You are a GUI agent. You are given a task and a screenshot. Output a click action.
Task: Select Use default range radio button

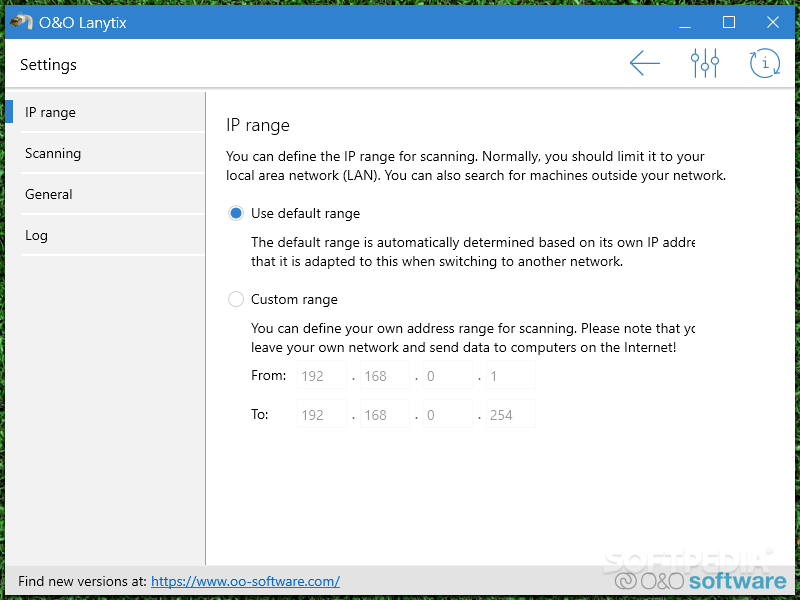pyautogui.click(x=236, y=213)
